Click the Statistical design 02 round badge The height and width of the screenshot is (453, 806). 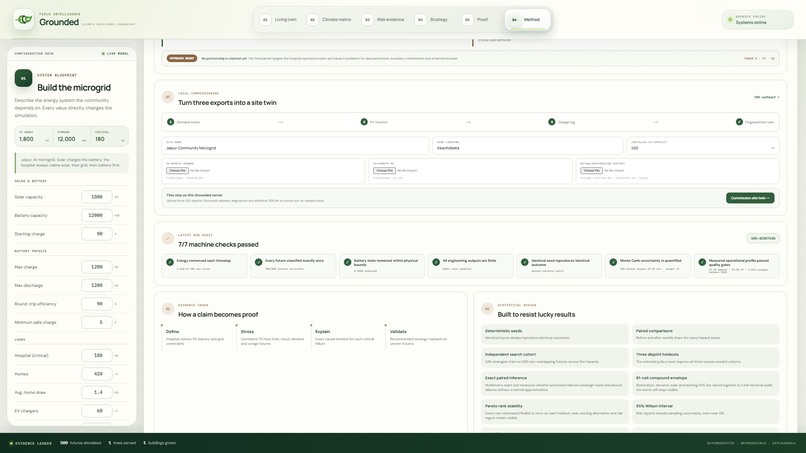(487, 309)
